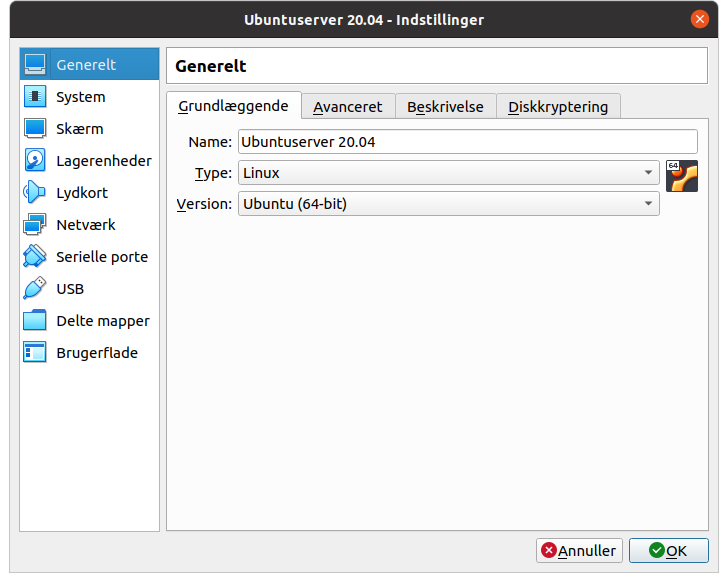The image size is (728, 582).
Task: Open Lydkort audio speaker icon
Action: (35, 192)
